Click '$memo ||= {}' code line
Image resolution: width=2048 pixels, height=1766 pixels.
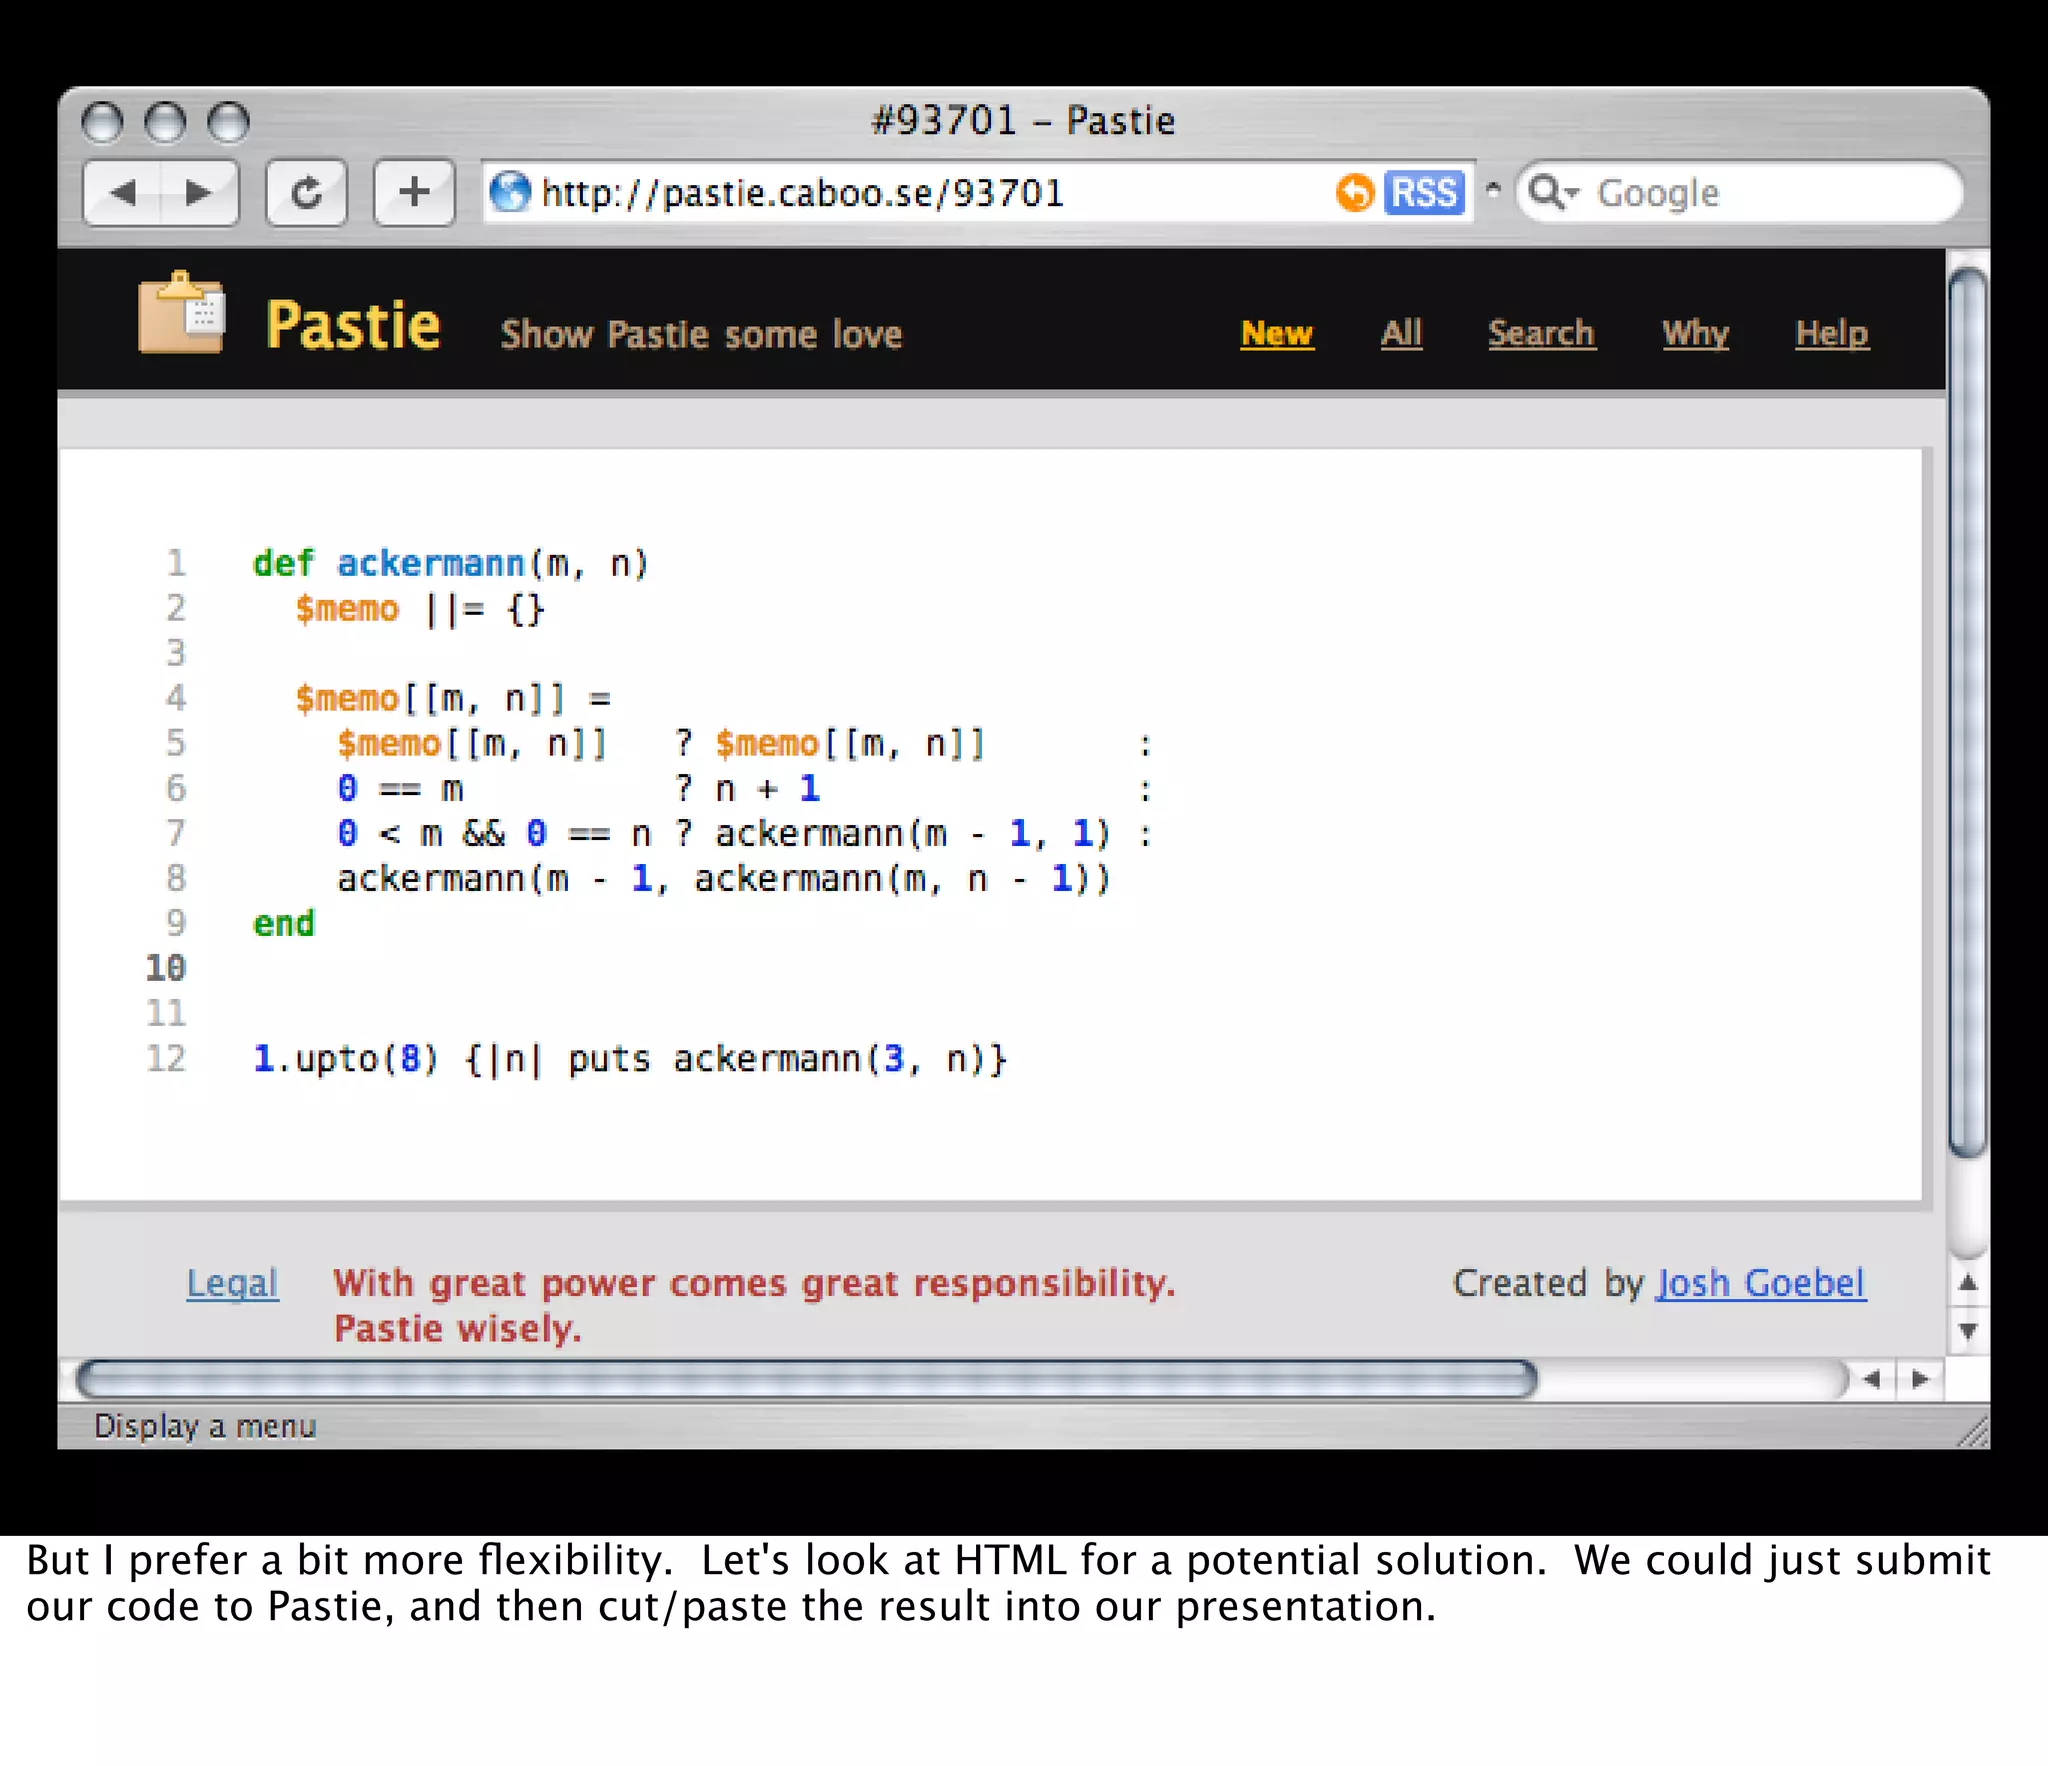coord(420,609)
